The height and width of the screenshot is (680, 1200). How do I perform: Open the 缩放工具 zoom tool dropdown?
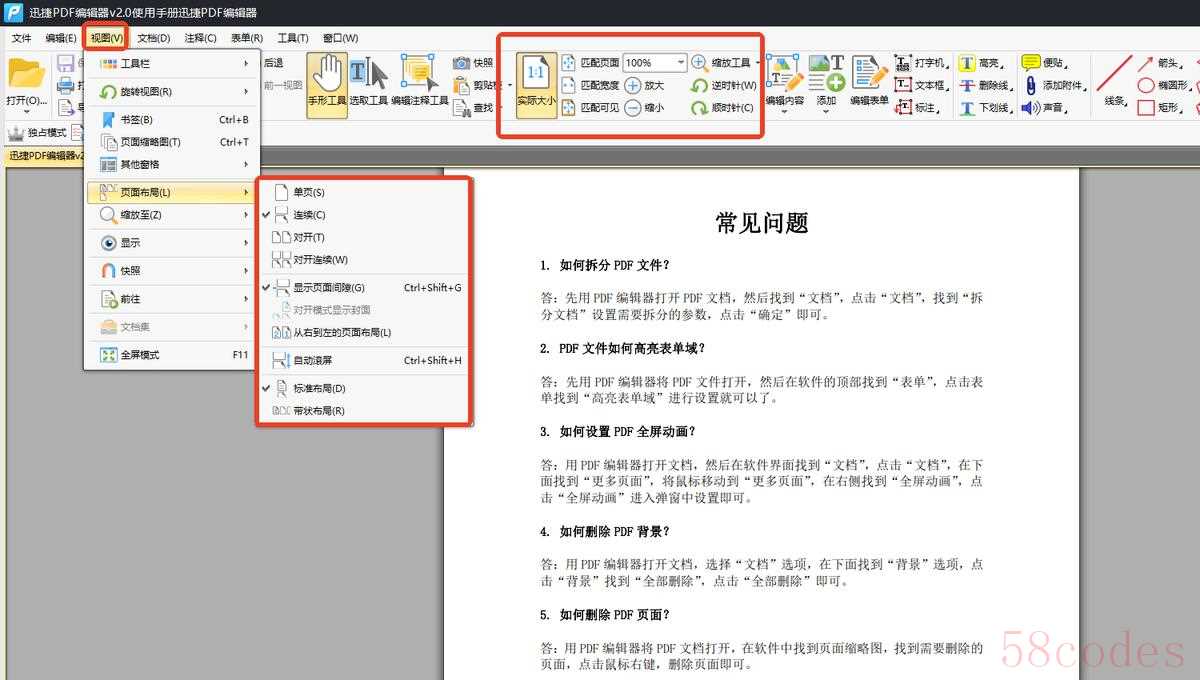click(x=756, y=62)
